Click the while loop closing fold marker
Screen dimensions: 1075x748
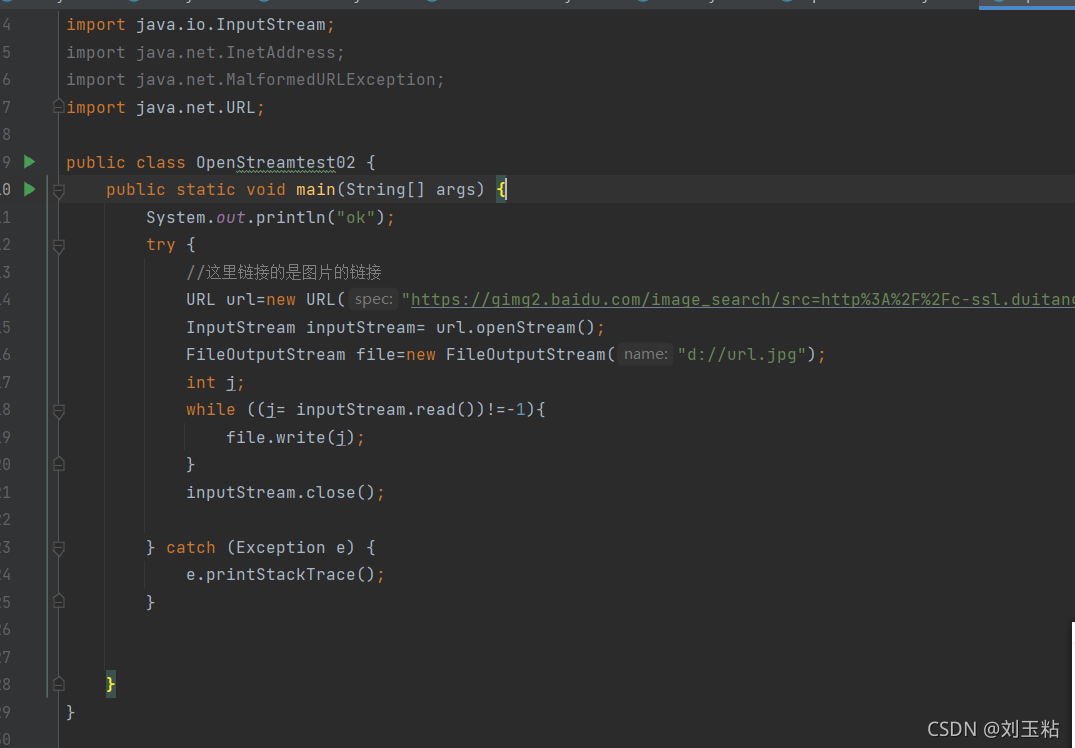[x=59, y=464]
